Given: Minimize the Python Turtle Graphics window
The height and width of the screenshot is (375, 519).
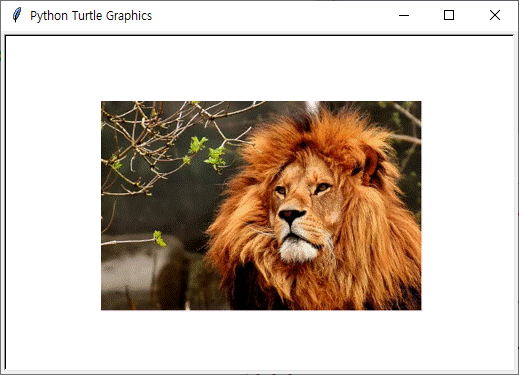Looking at the screenshot, I should coord(404,15).
